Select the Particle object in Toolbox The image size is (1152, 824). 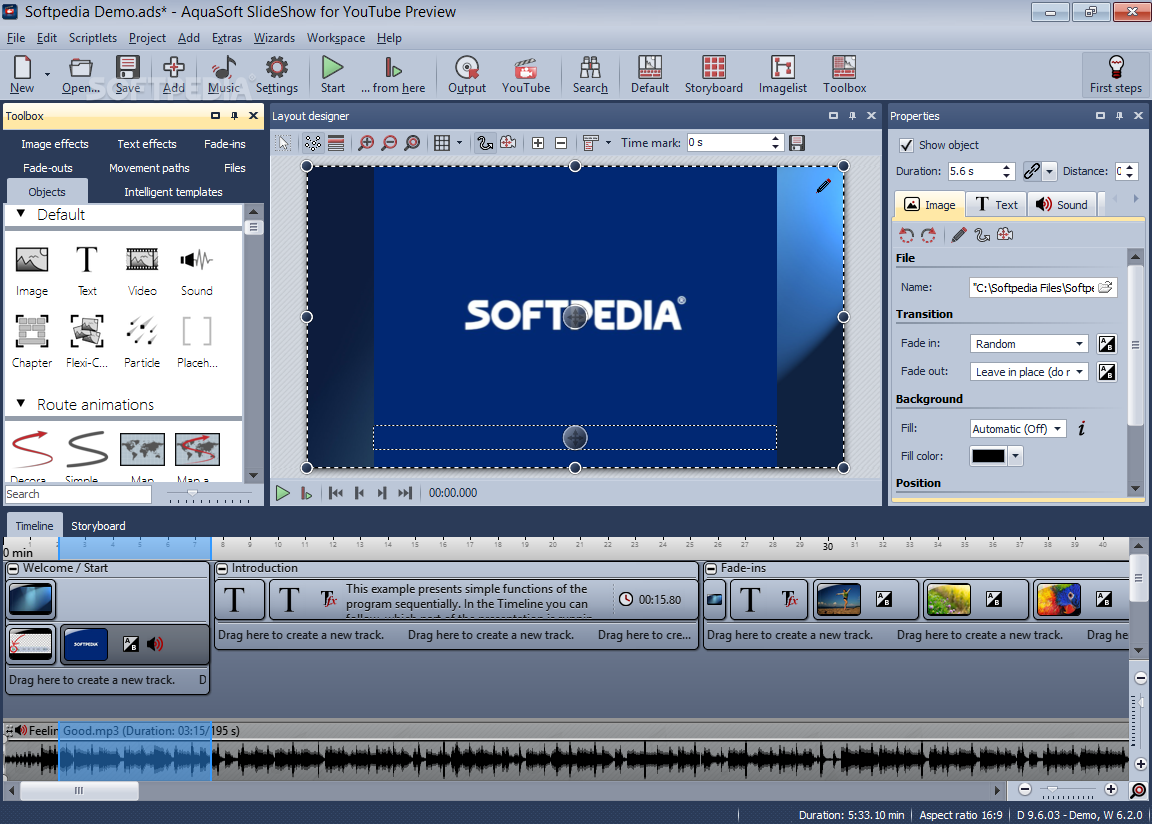tap(142, 341)
